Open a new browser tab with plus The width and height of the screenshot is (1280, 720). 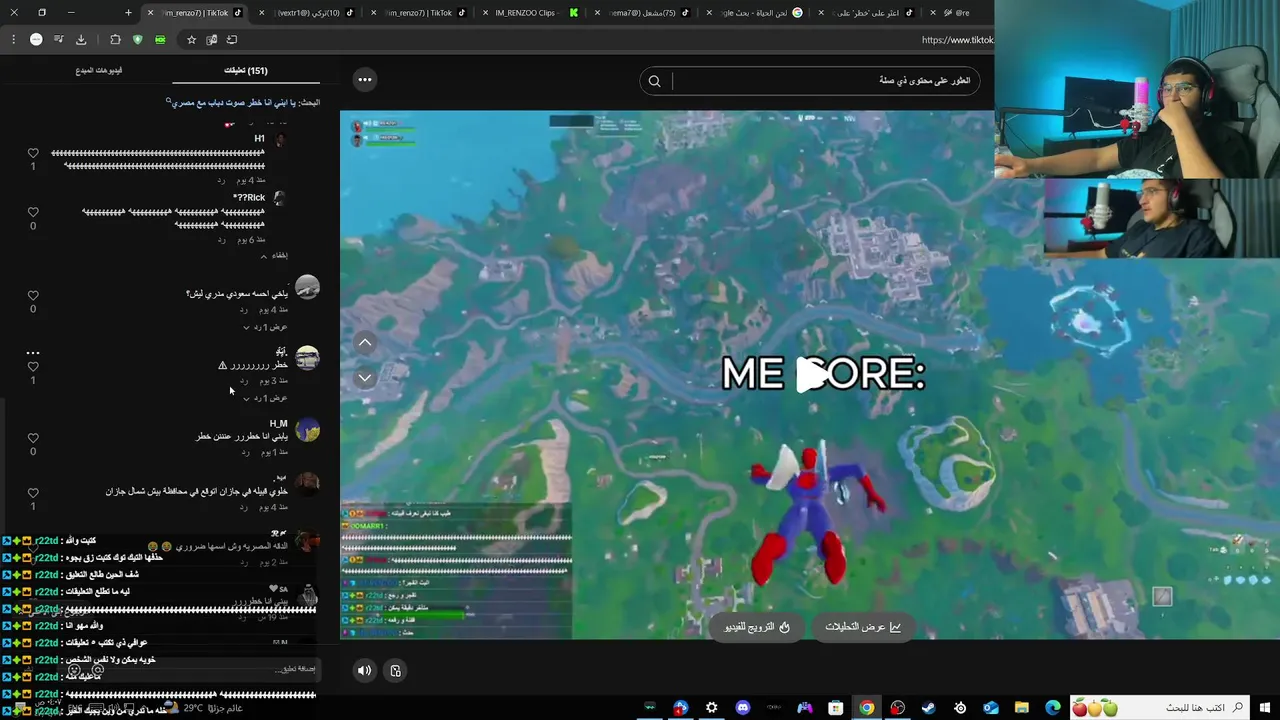(128, 12)
